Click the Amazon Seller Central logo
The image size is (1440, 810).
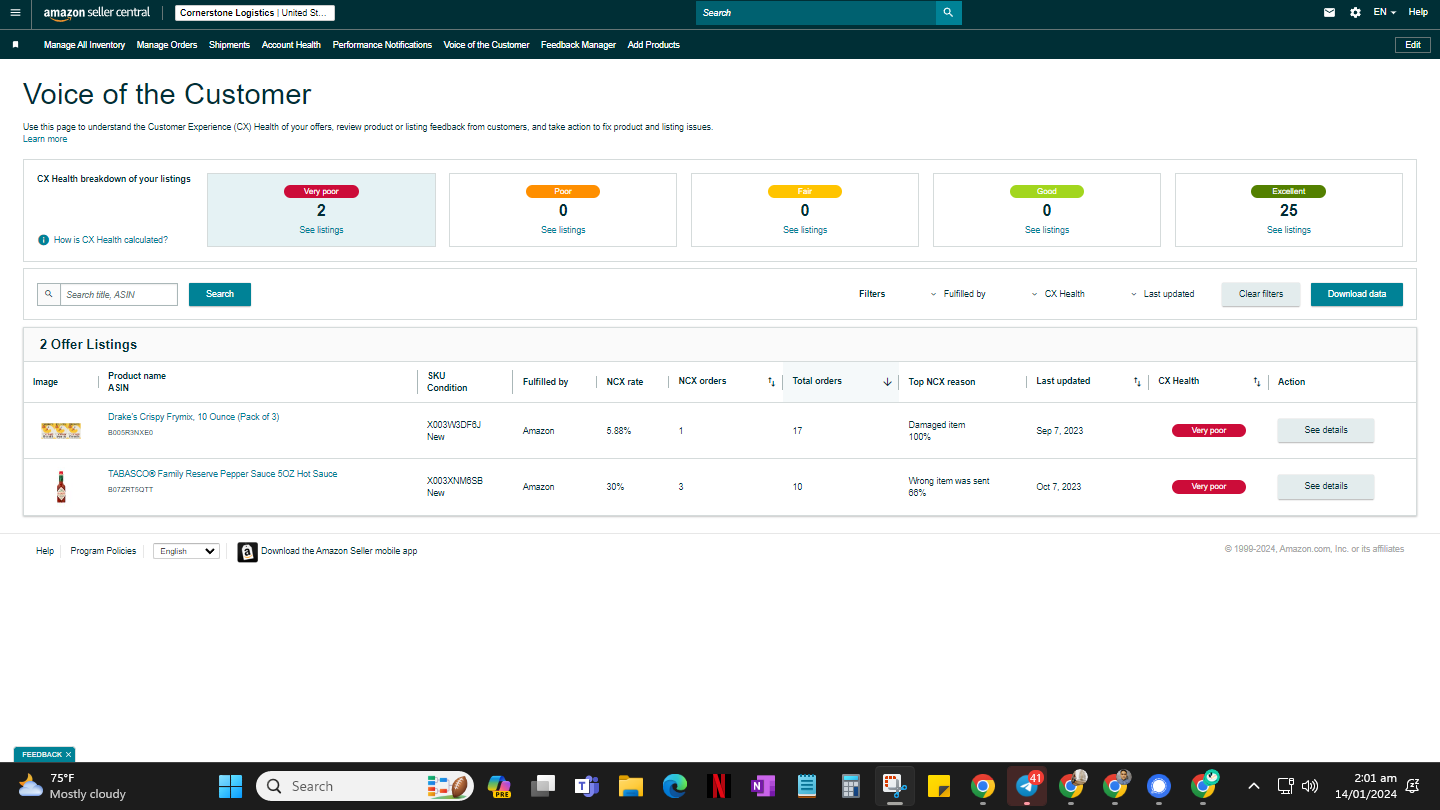tap(97, 13)
